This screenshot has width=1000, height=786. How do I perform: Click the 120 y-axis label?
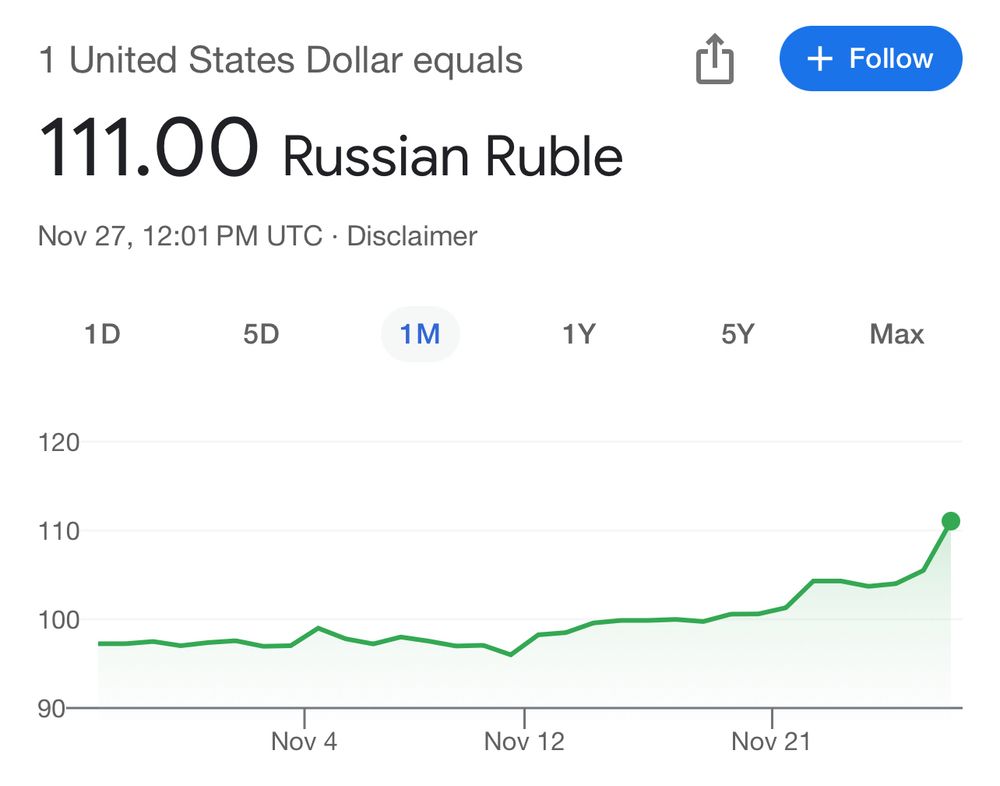(58, 442)
